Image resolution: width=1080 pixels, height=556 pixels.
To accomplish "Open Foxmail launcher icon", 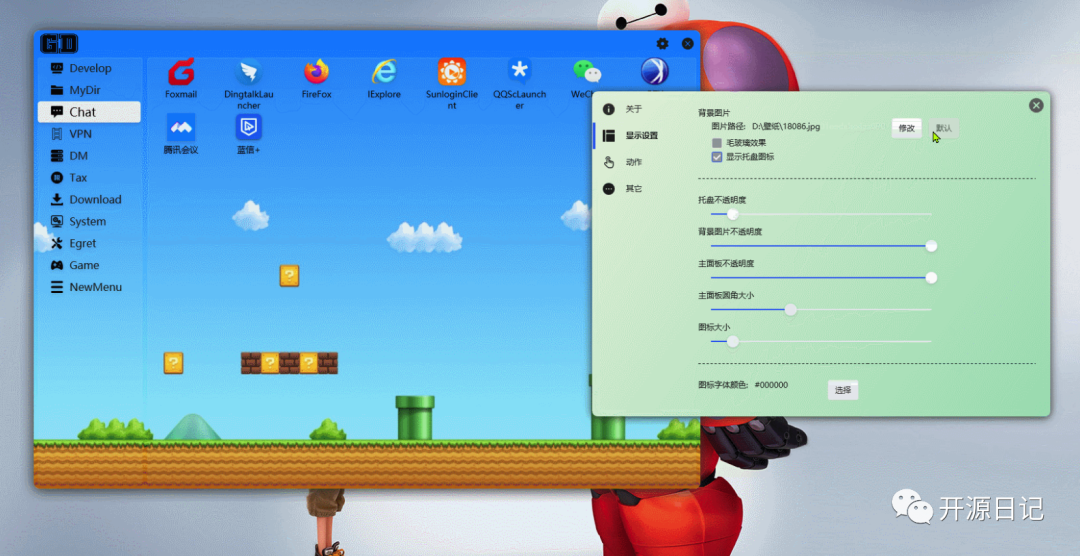I will coord(181,72).
